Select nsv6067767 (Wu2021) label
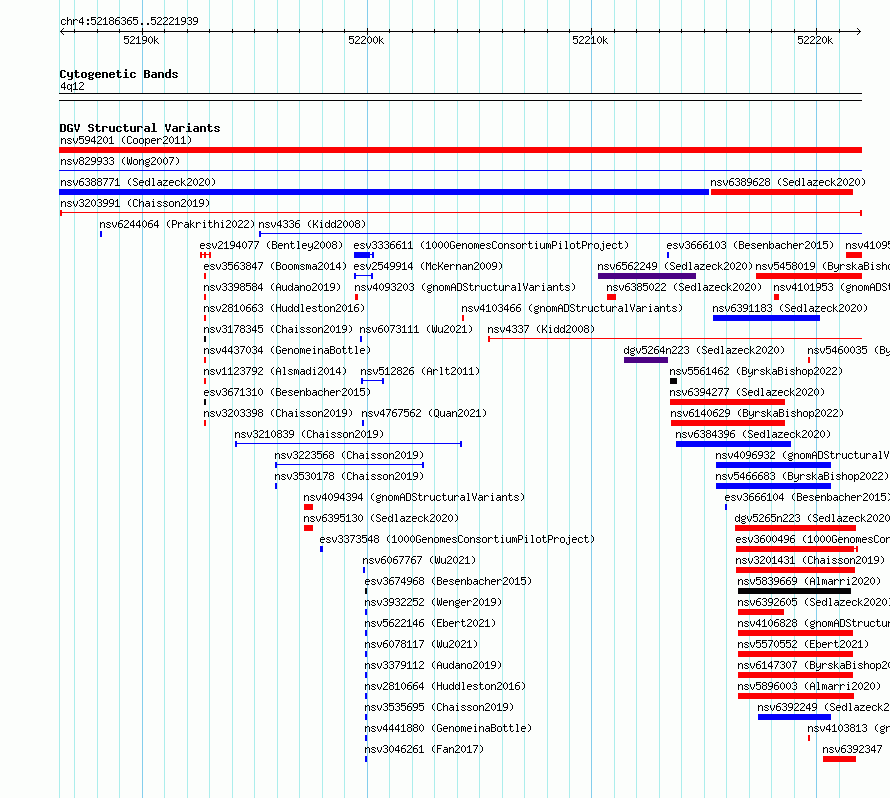The width and height of the screenshot is (890, 798). [419, 560]
